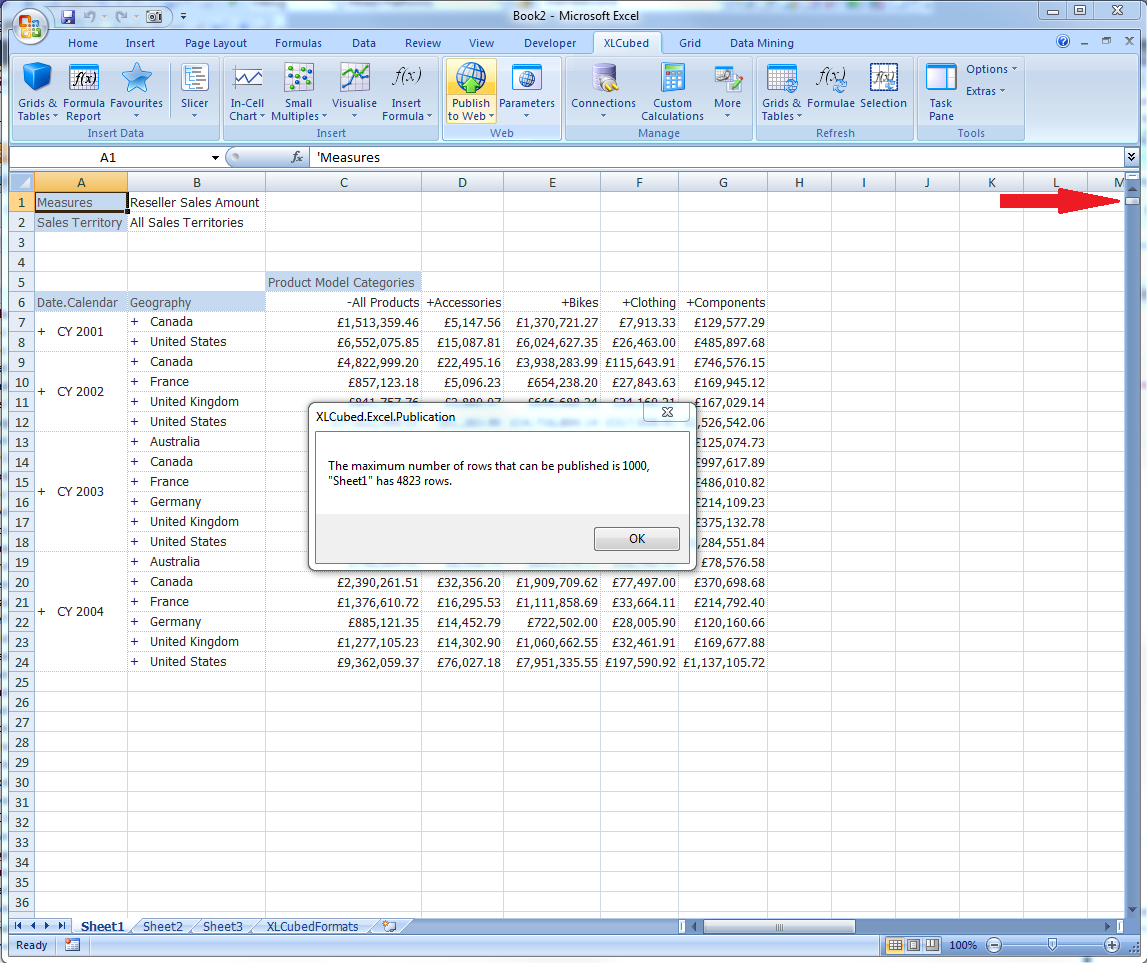This screenshot has height=963, width=1147.
Task: Save the workbook from quick access toolbar
Action: [x=68, y=16]
